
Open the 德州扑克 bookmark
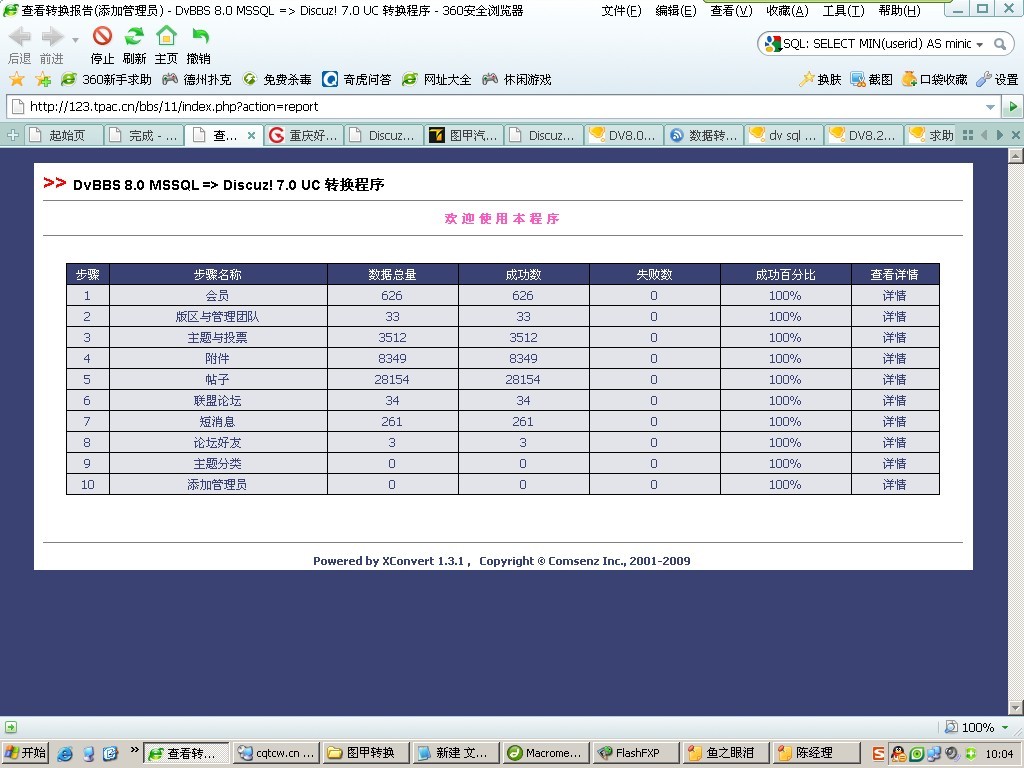tap(197, 80)
